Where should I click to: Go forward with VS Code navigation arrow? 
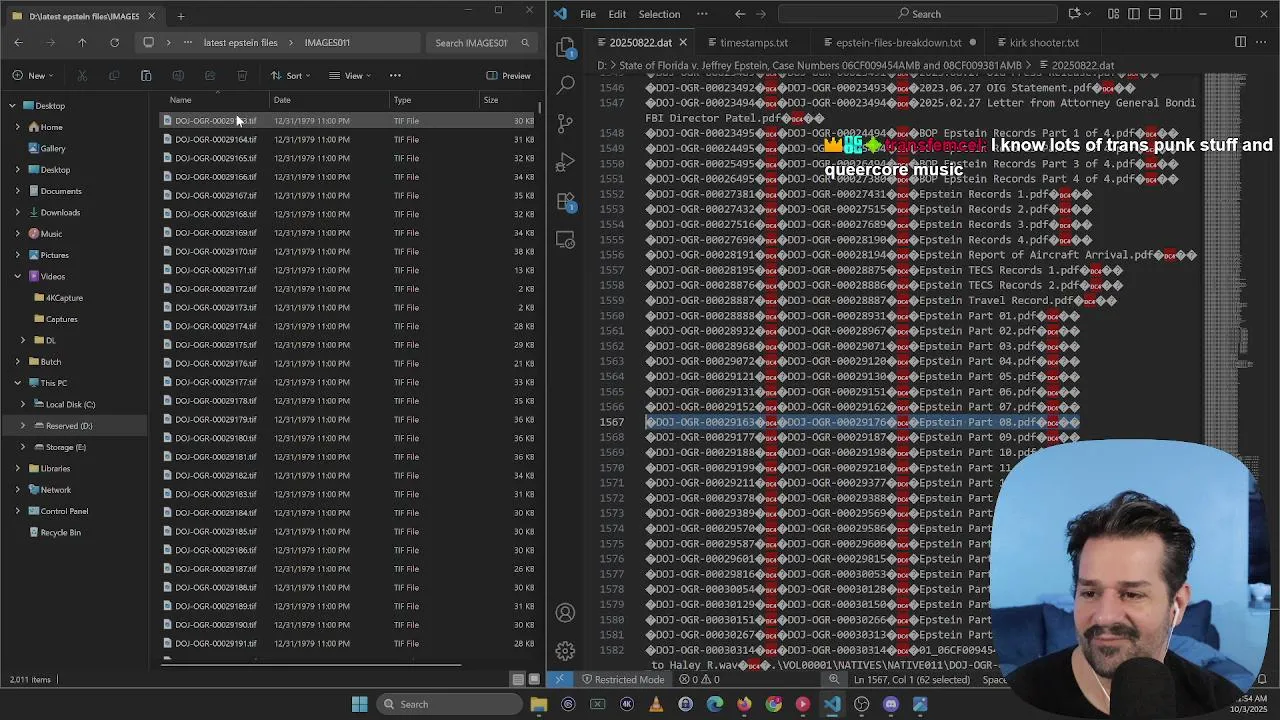pyautogui.click(x=763, y=14)
